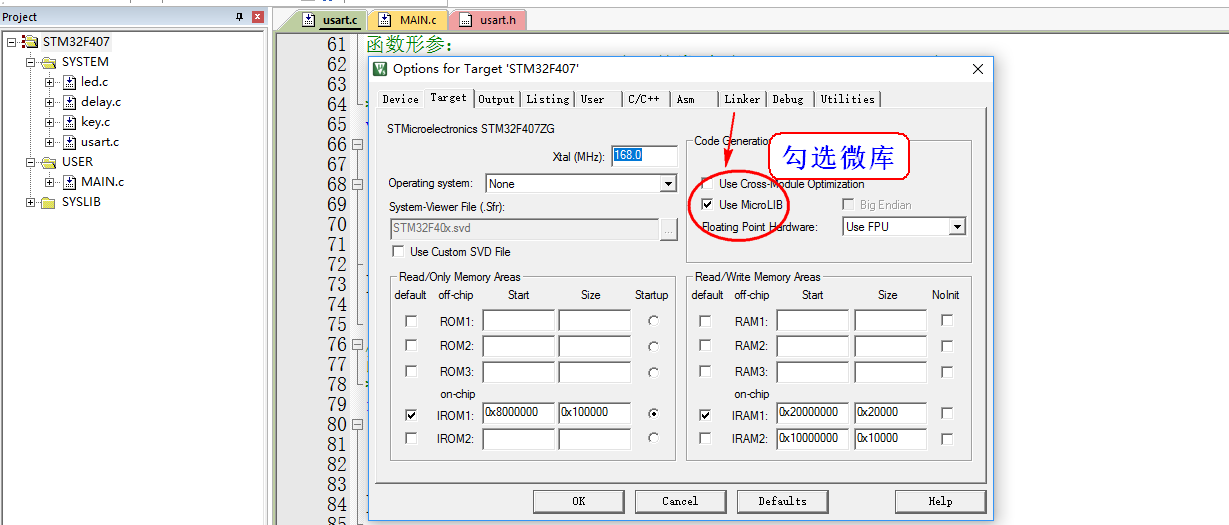Switch editor to MAIN.c tab

[408, 20]
